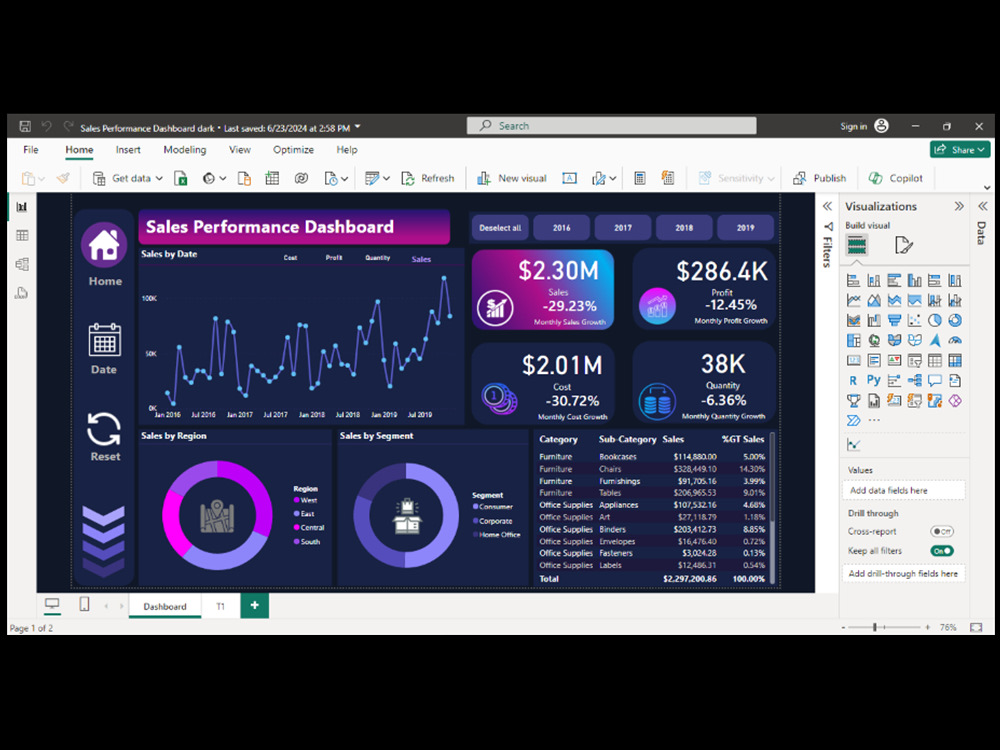Add an R script visual

tap(853, 379)
